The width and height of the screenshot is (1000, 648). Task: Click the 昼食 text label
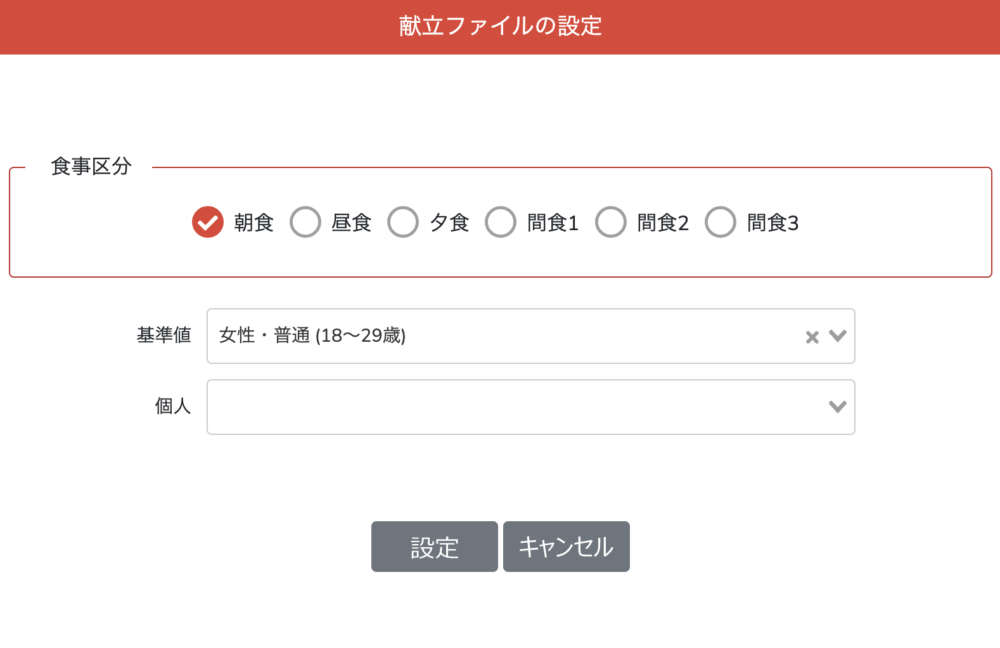coord(352,223)
